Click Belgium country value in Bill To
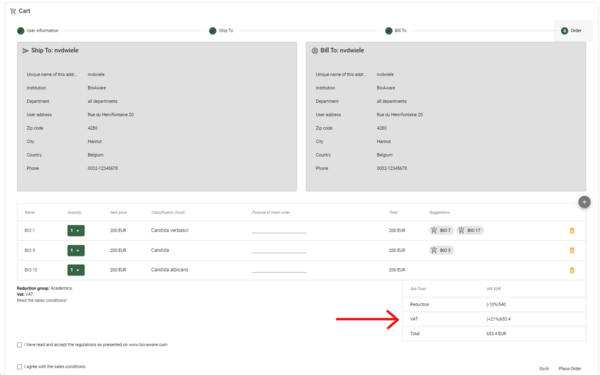 [x=385, y=155]
